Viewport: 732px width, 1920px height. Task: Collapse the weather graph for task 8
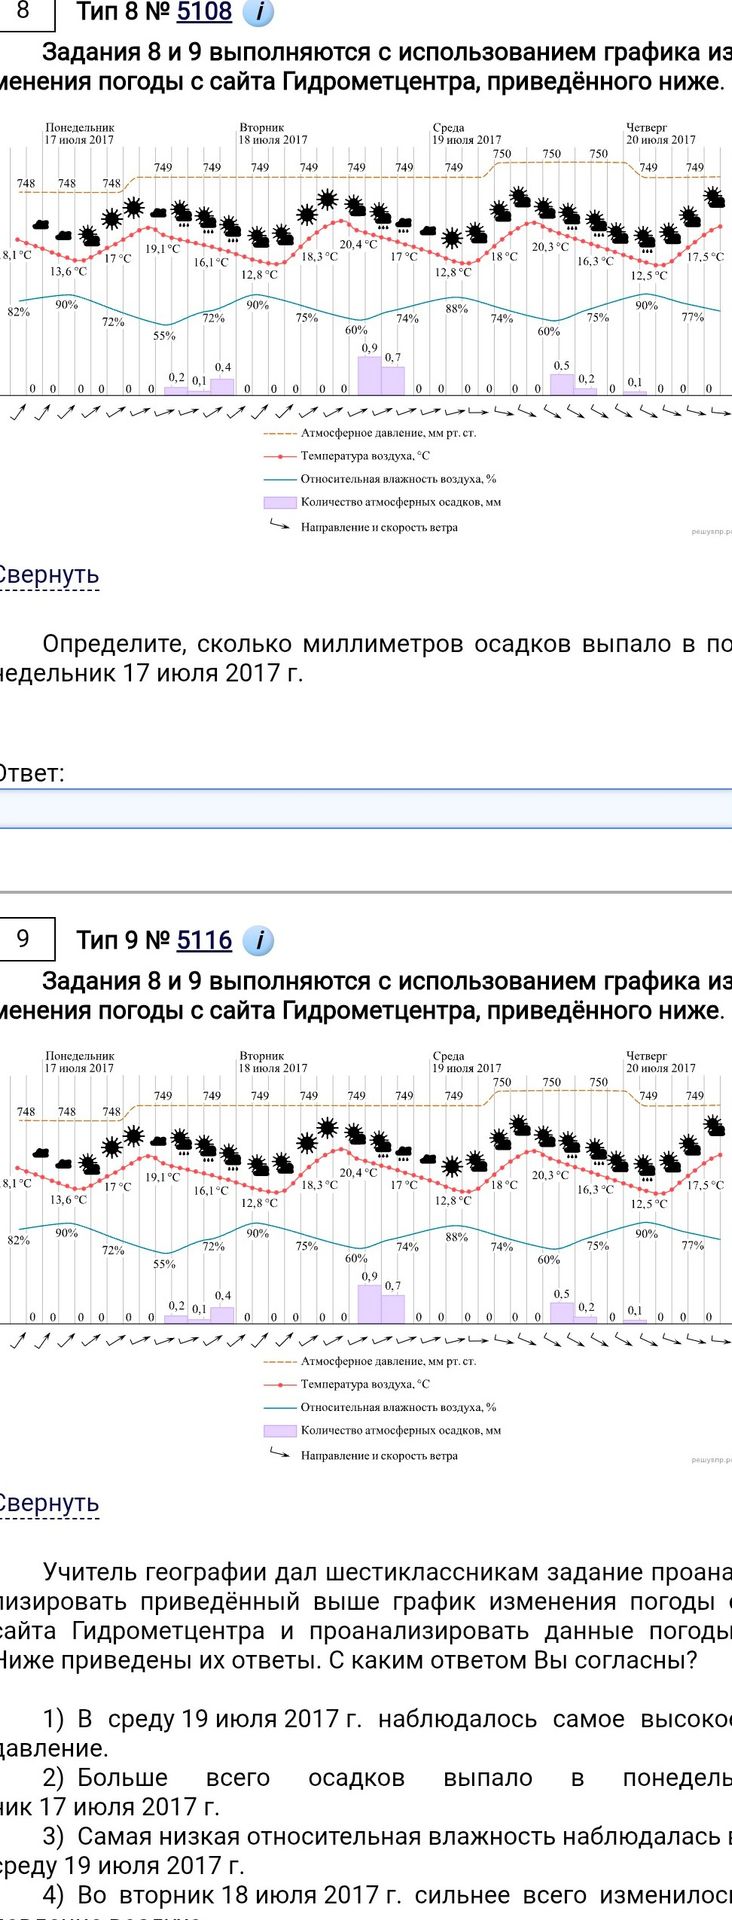click(48, 575)
